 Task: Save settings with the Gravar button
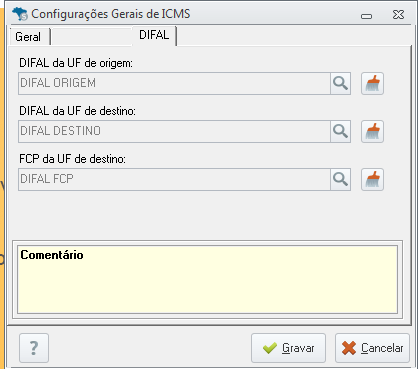coord(288,348)
